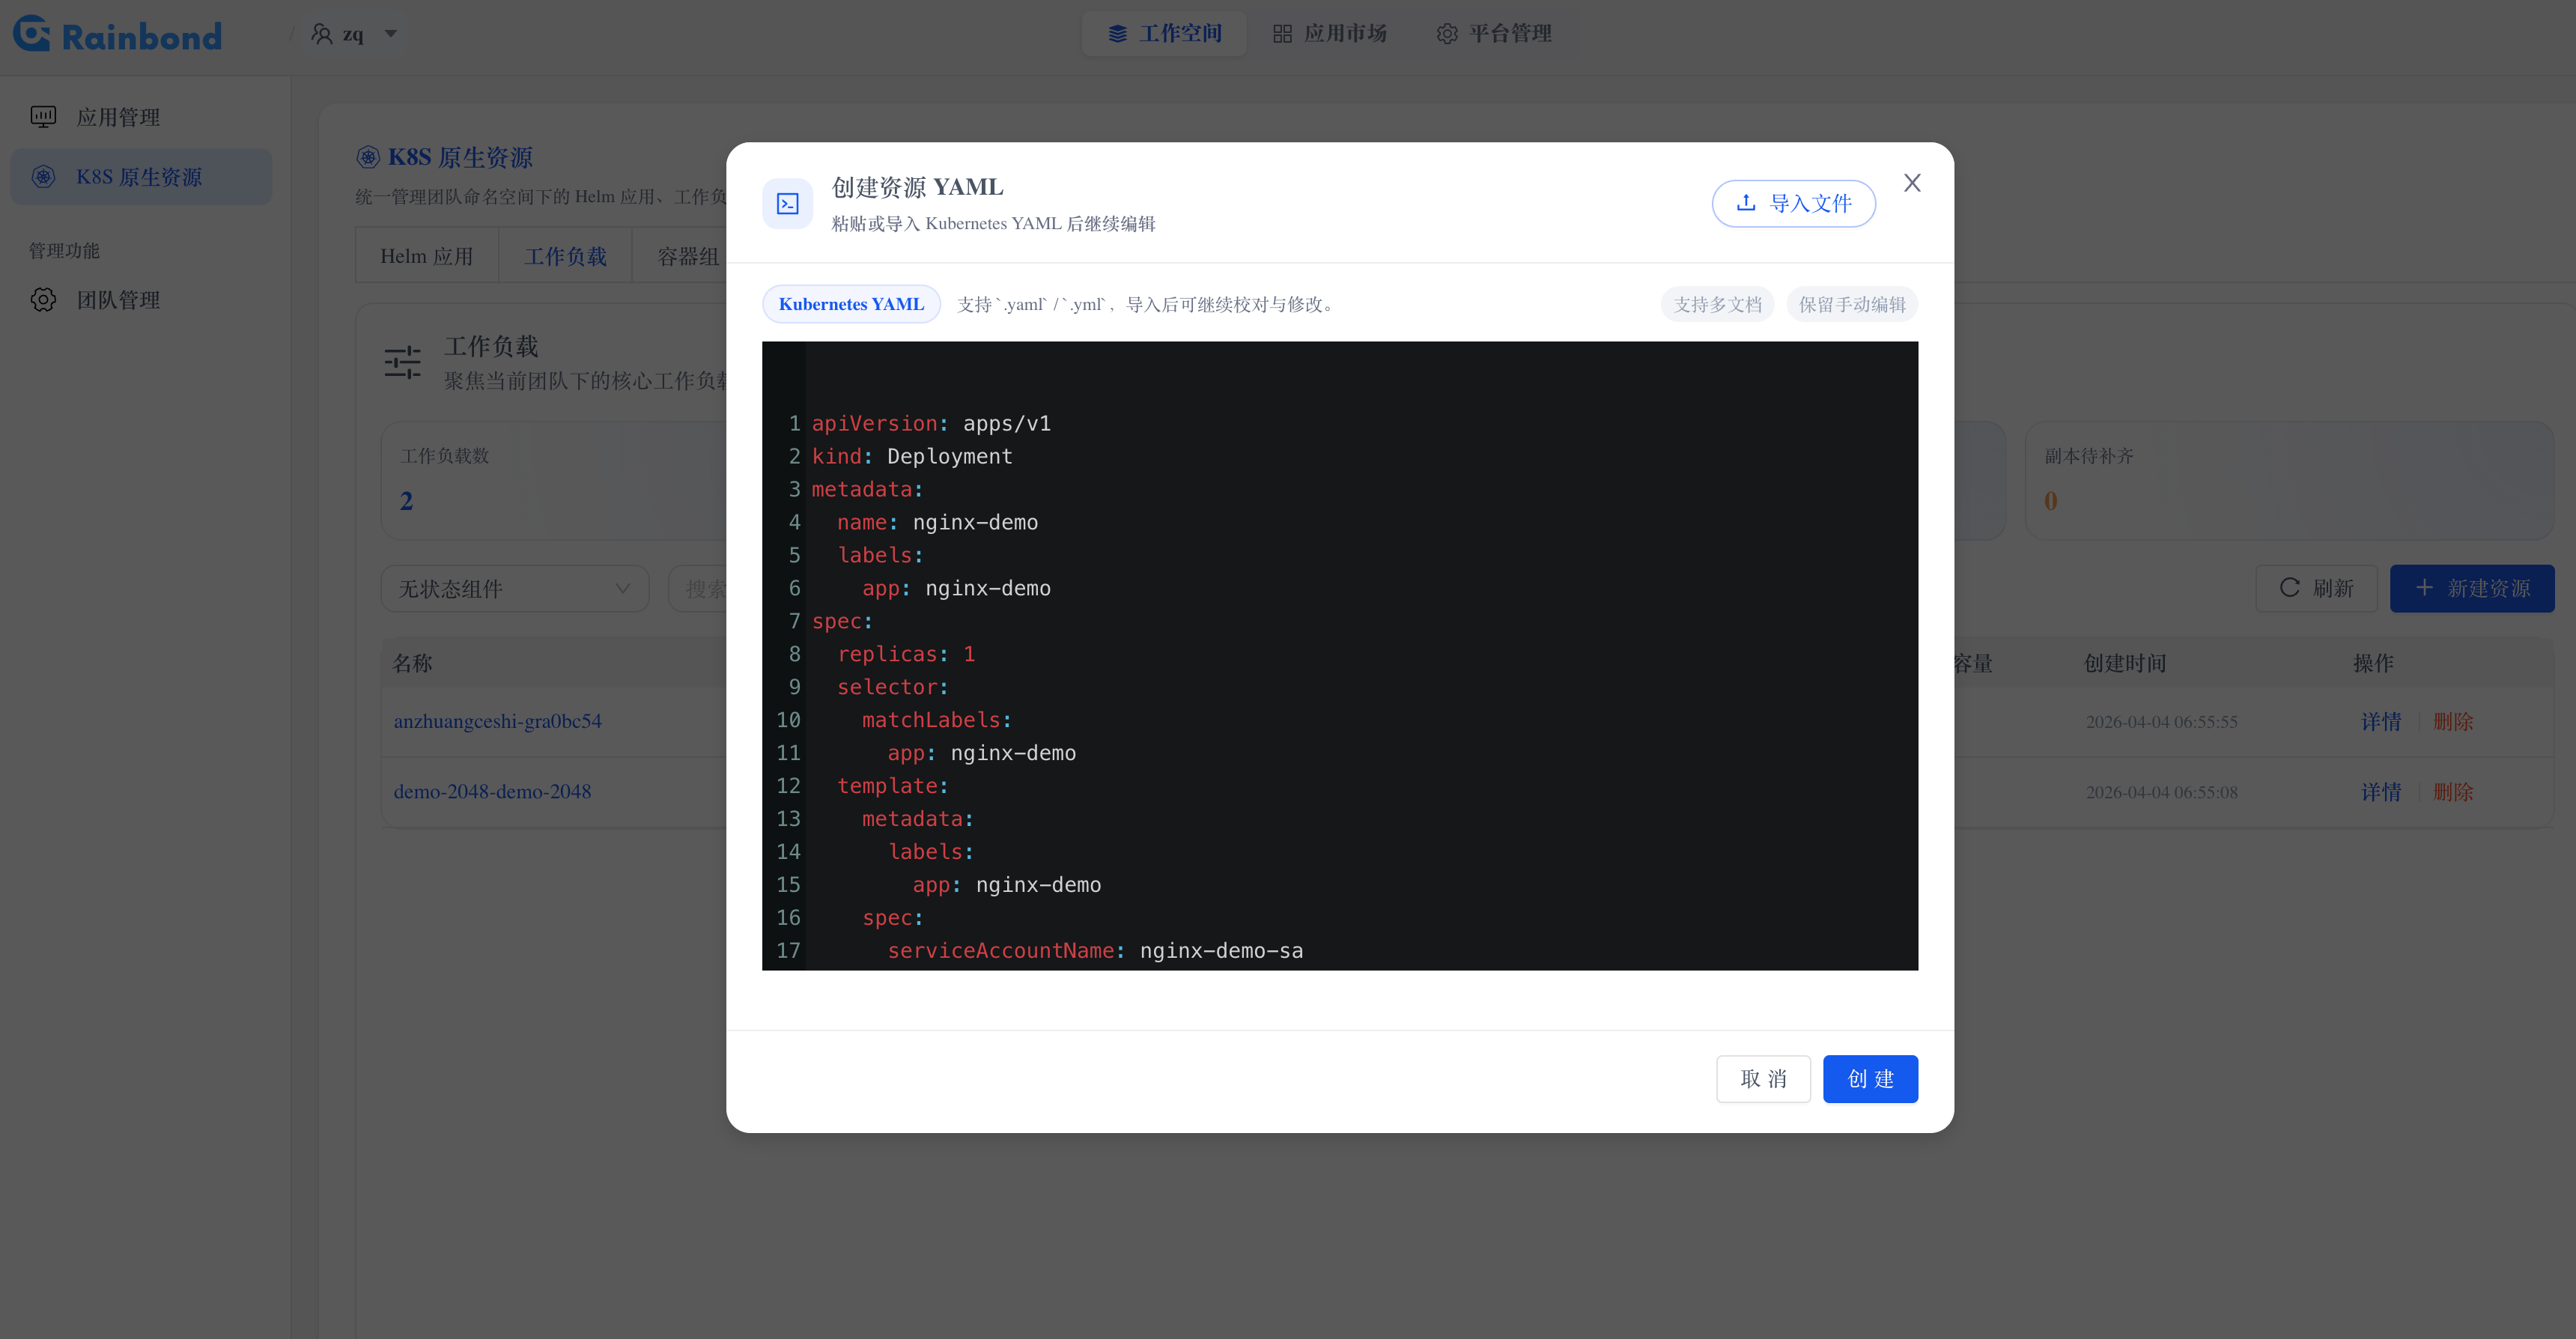
Task: Open 应用管理 via the monitor icon
Action: [x=43, y=116]
